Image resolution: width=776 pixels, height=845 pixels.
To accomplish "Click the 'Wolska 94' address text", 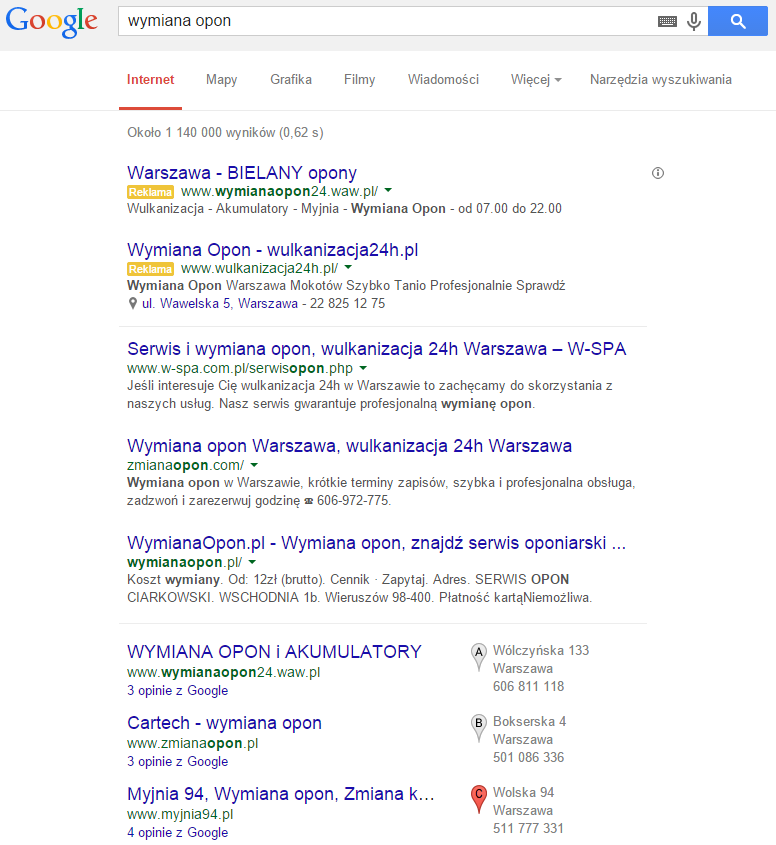I will coord(523,793).
